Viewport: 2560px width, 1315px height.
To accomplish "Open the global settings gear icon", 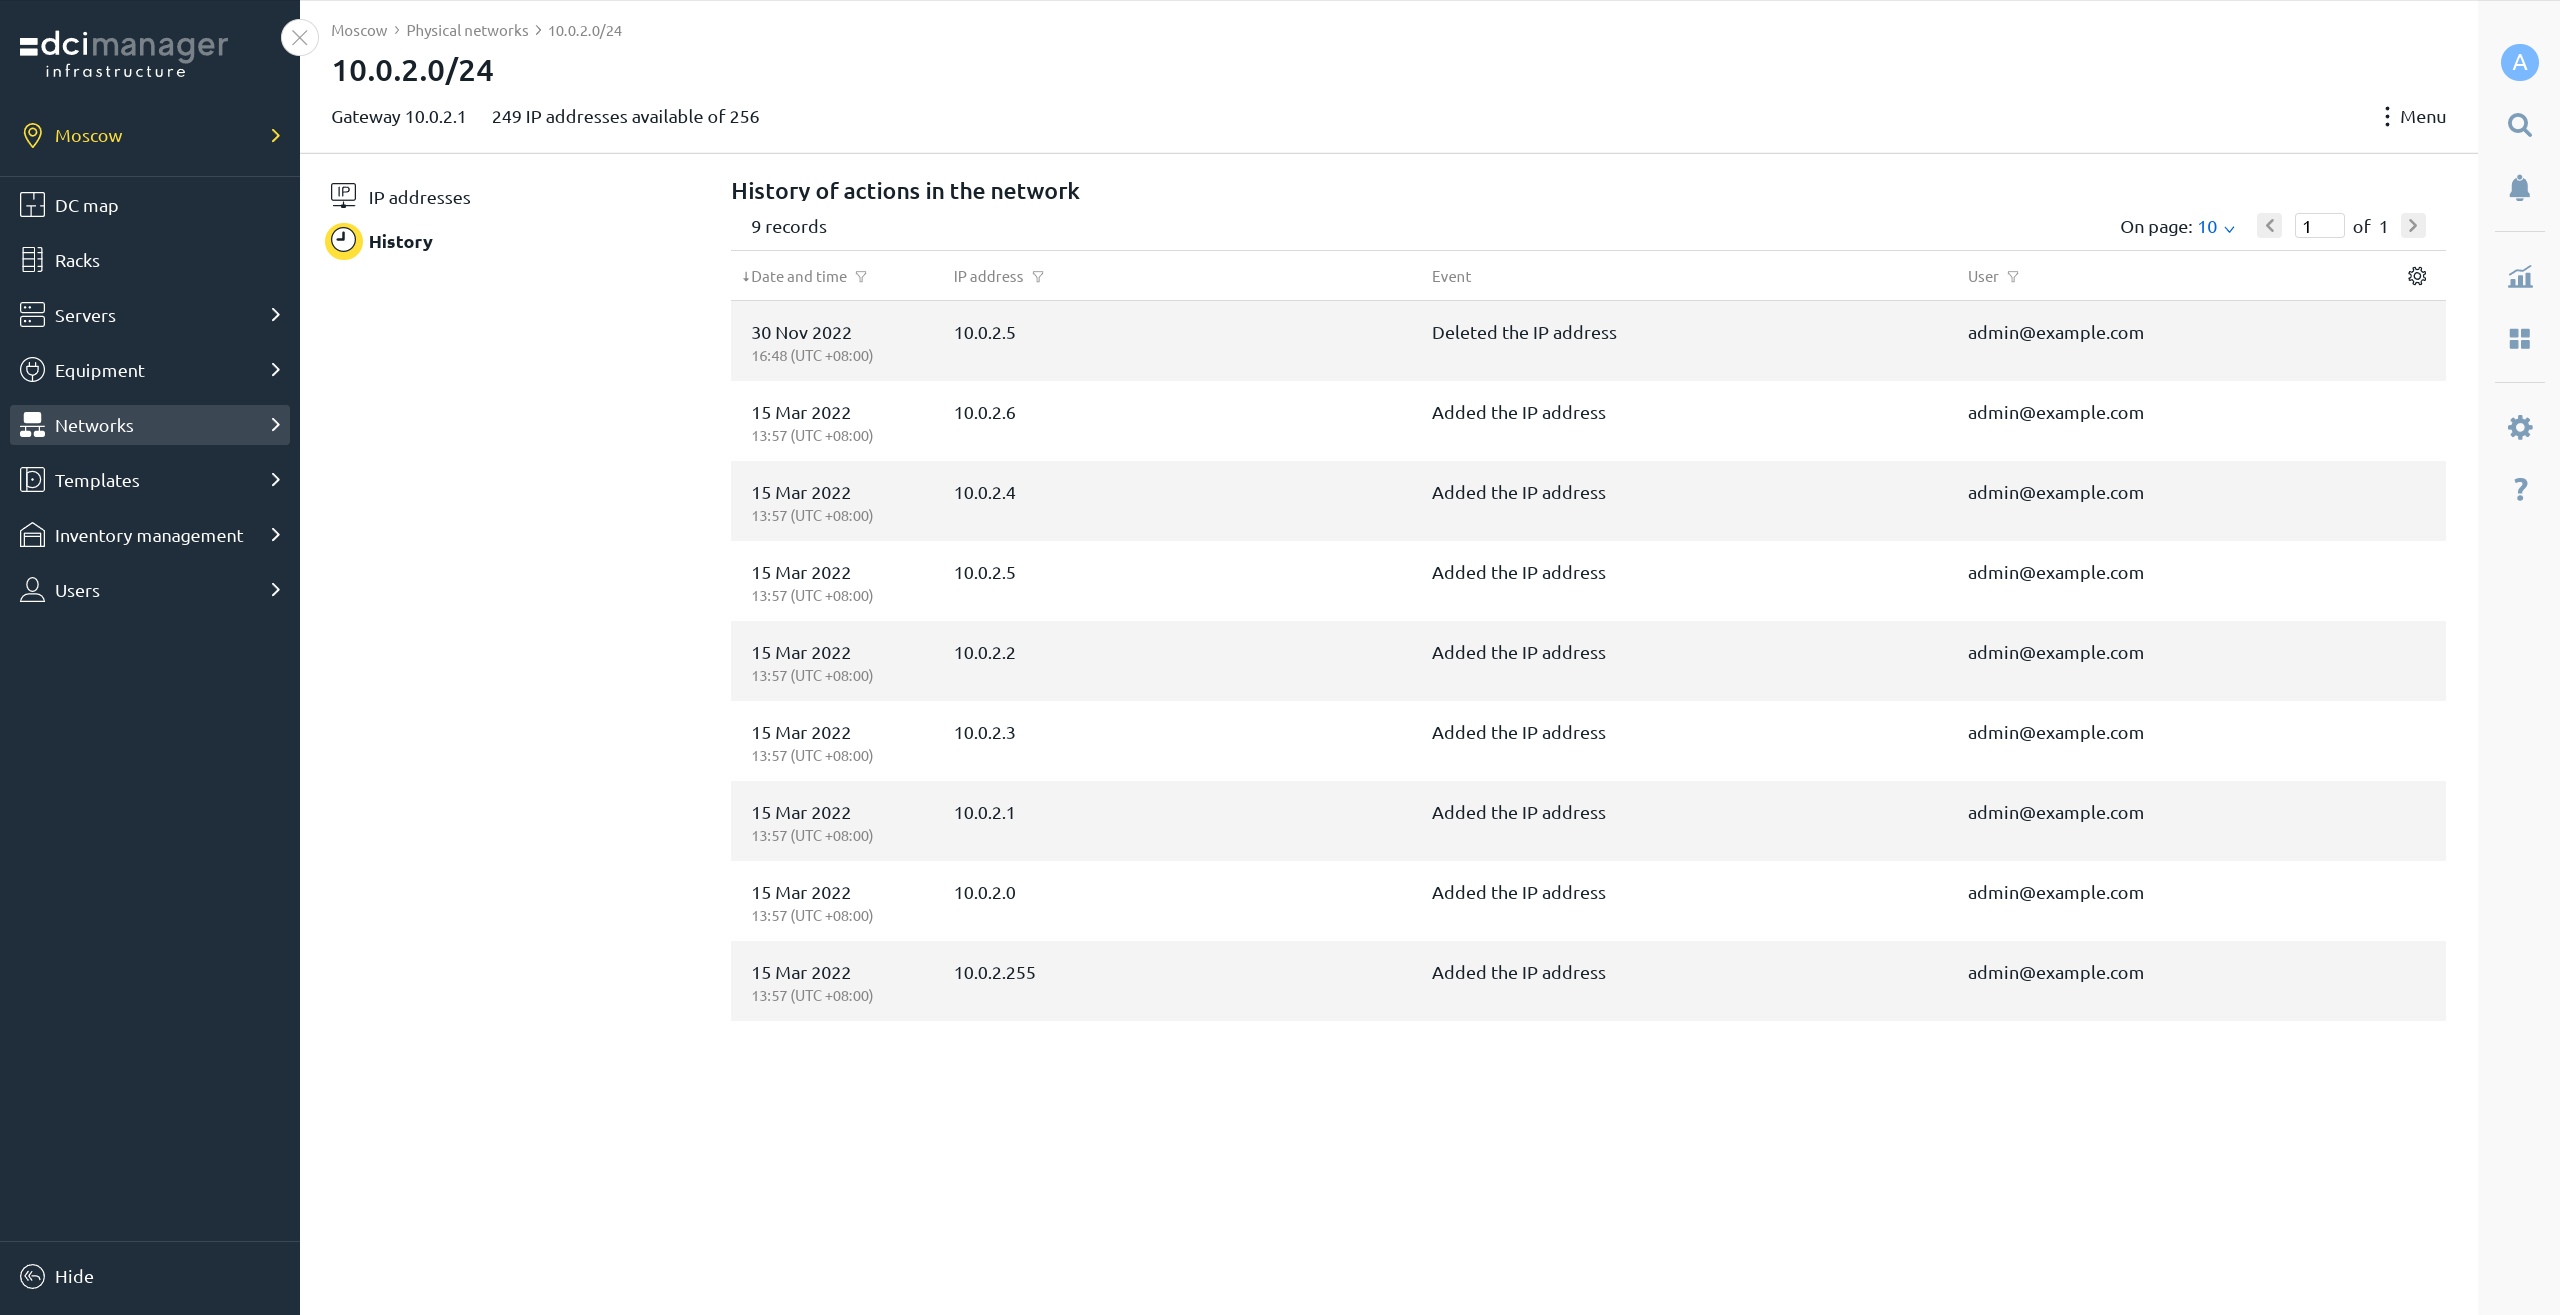I will point(2519,428).
